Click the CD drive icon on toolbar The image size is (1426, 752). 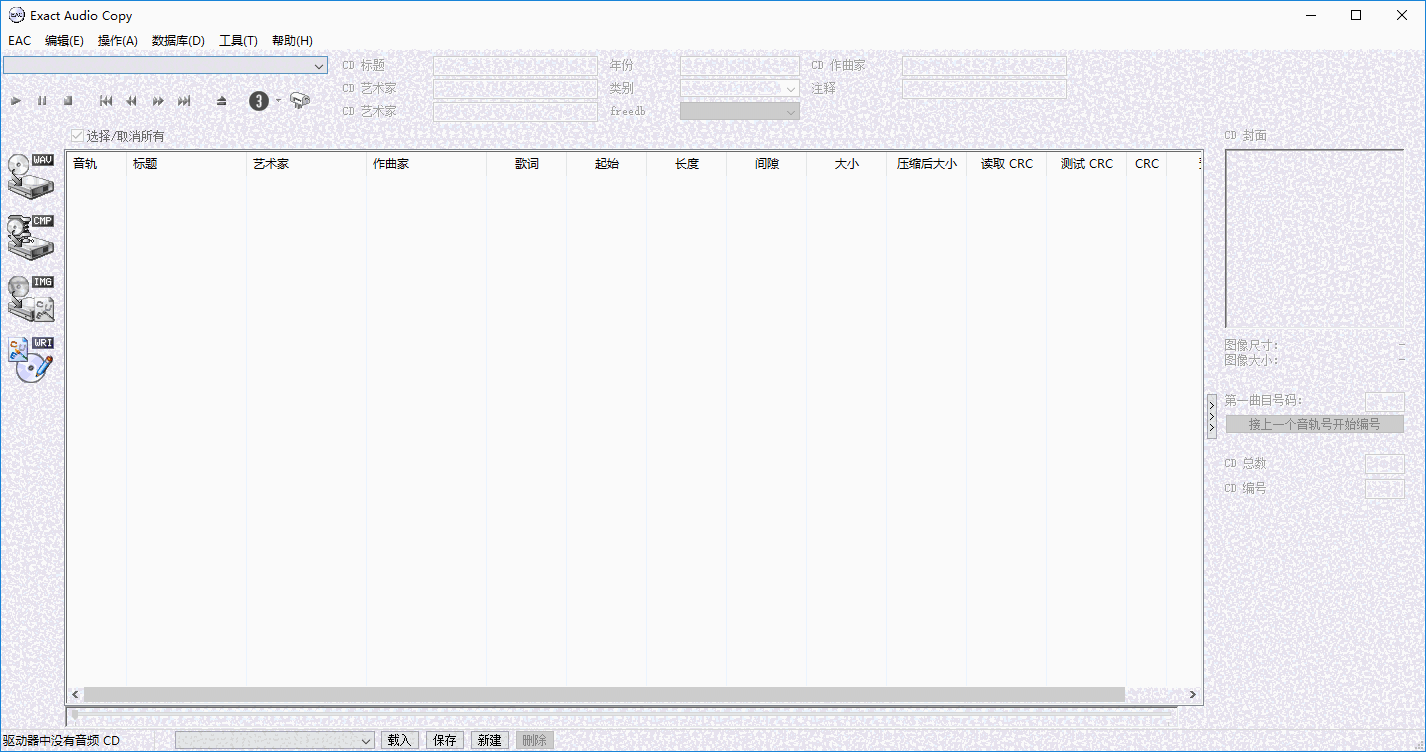click(x=299, y=100)
